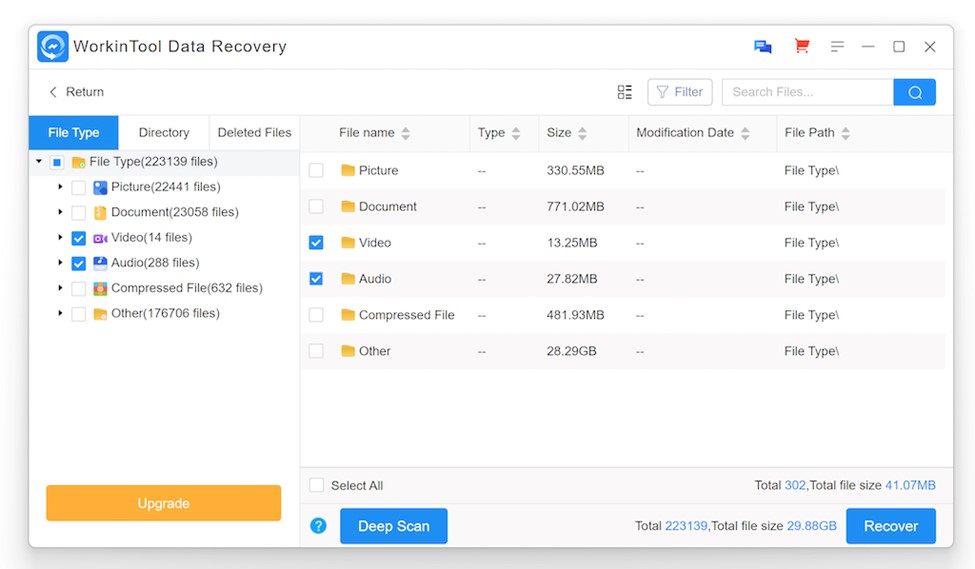Click the Recover button
The width and height of the screenshot is (975, 569).
(x=890, y=526)
